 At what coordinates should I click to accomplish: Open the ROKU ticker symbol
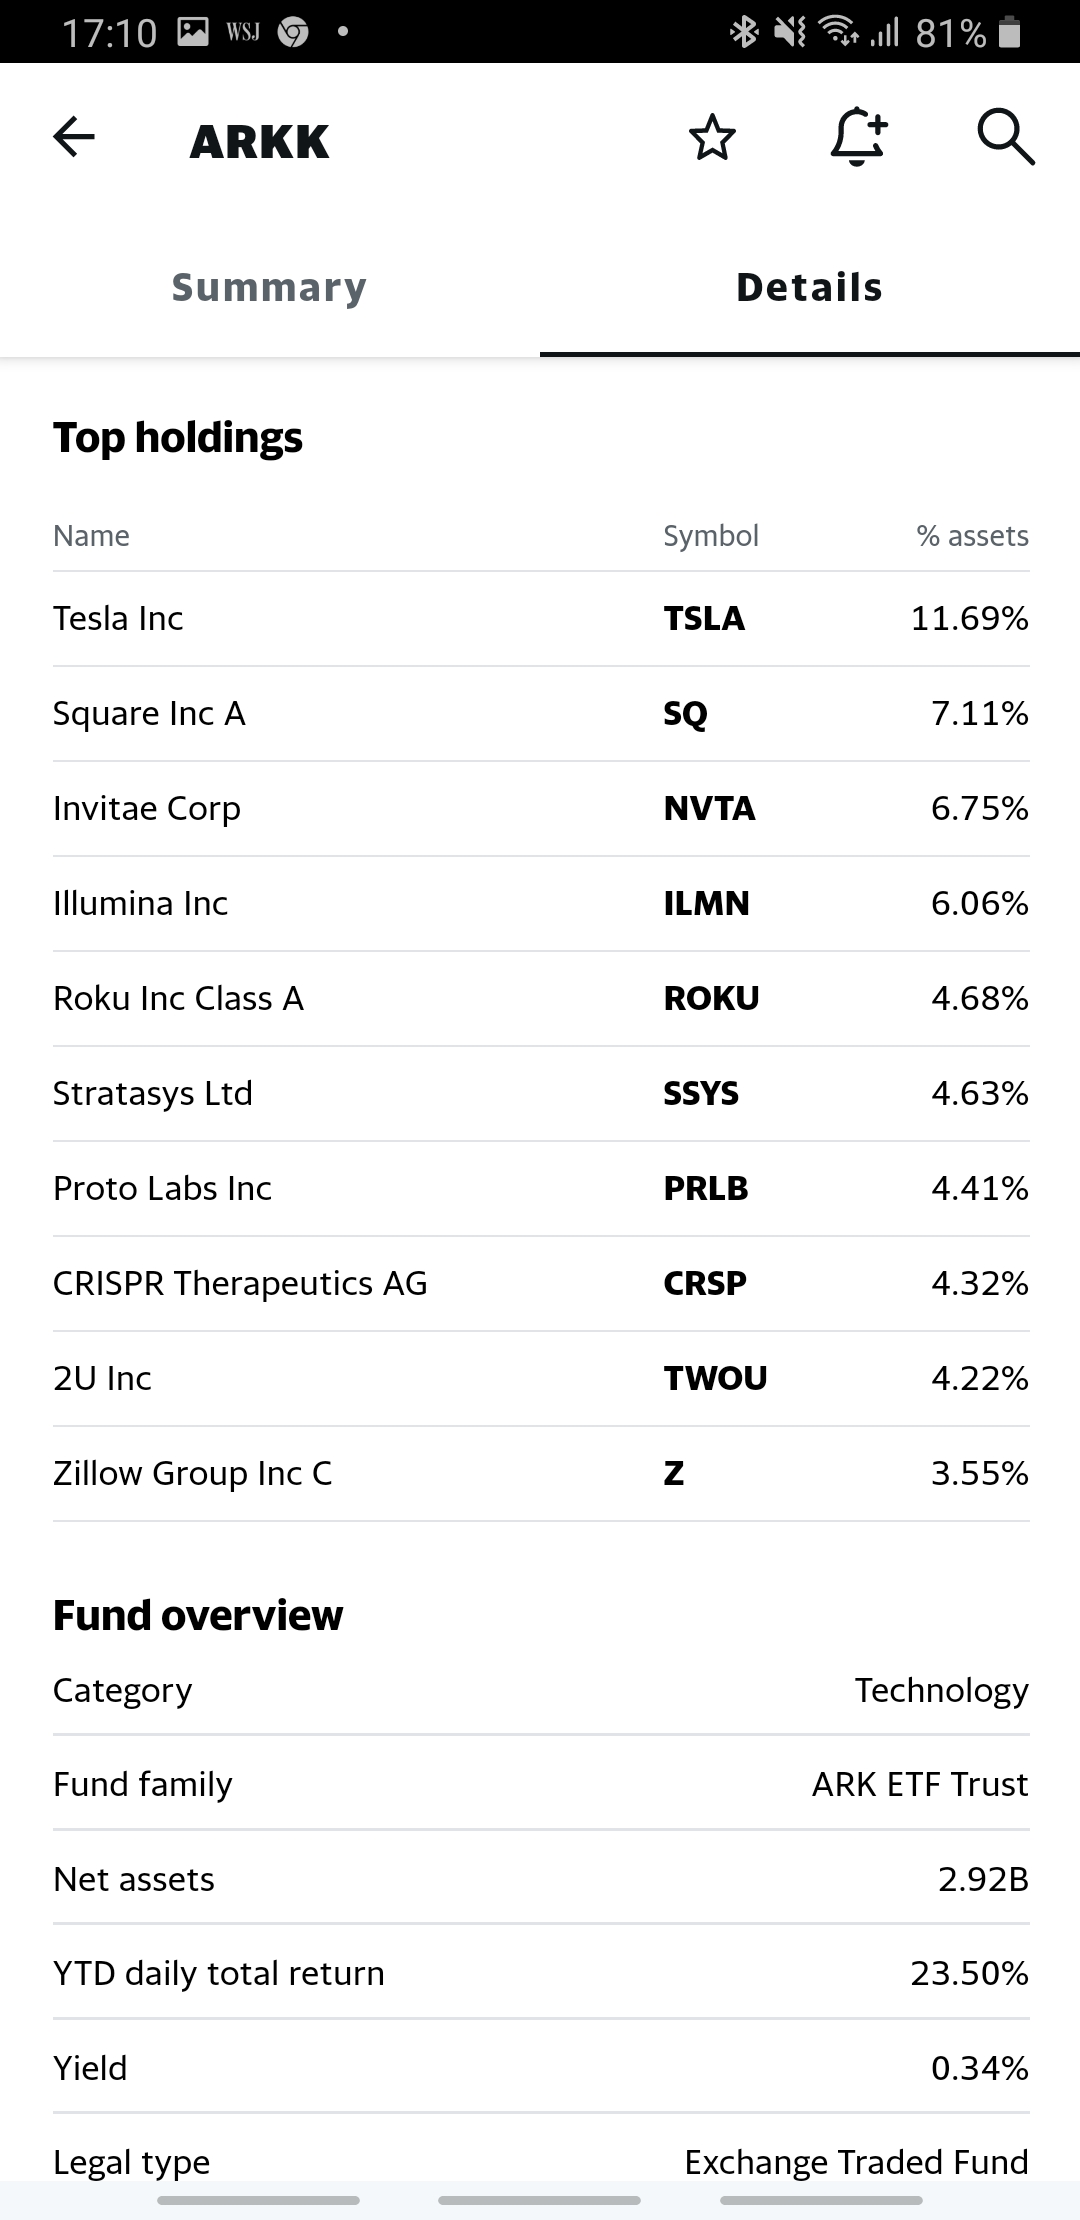[711, 999]
